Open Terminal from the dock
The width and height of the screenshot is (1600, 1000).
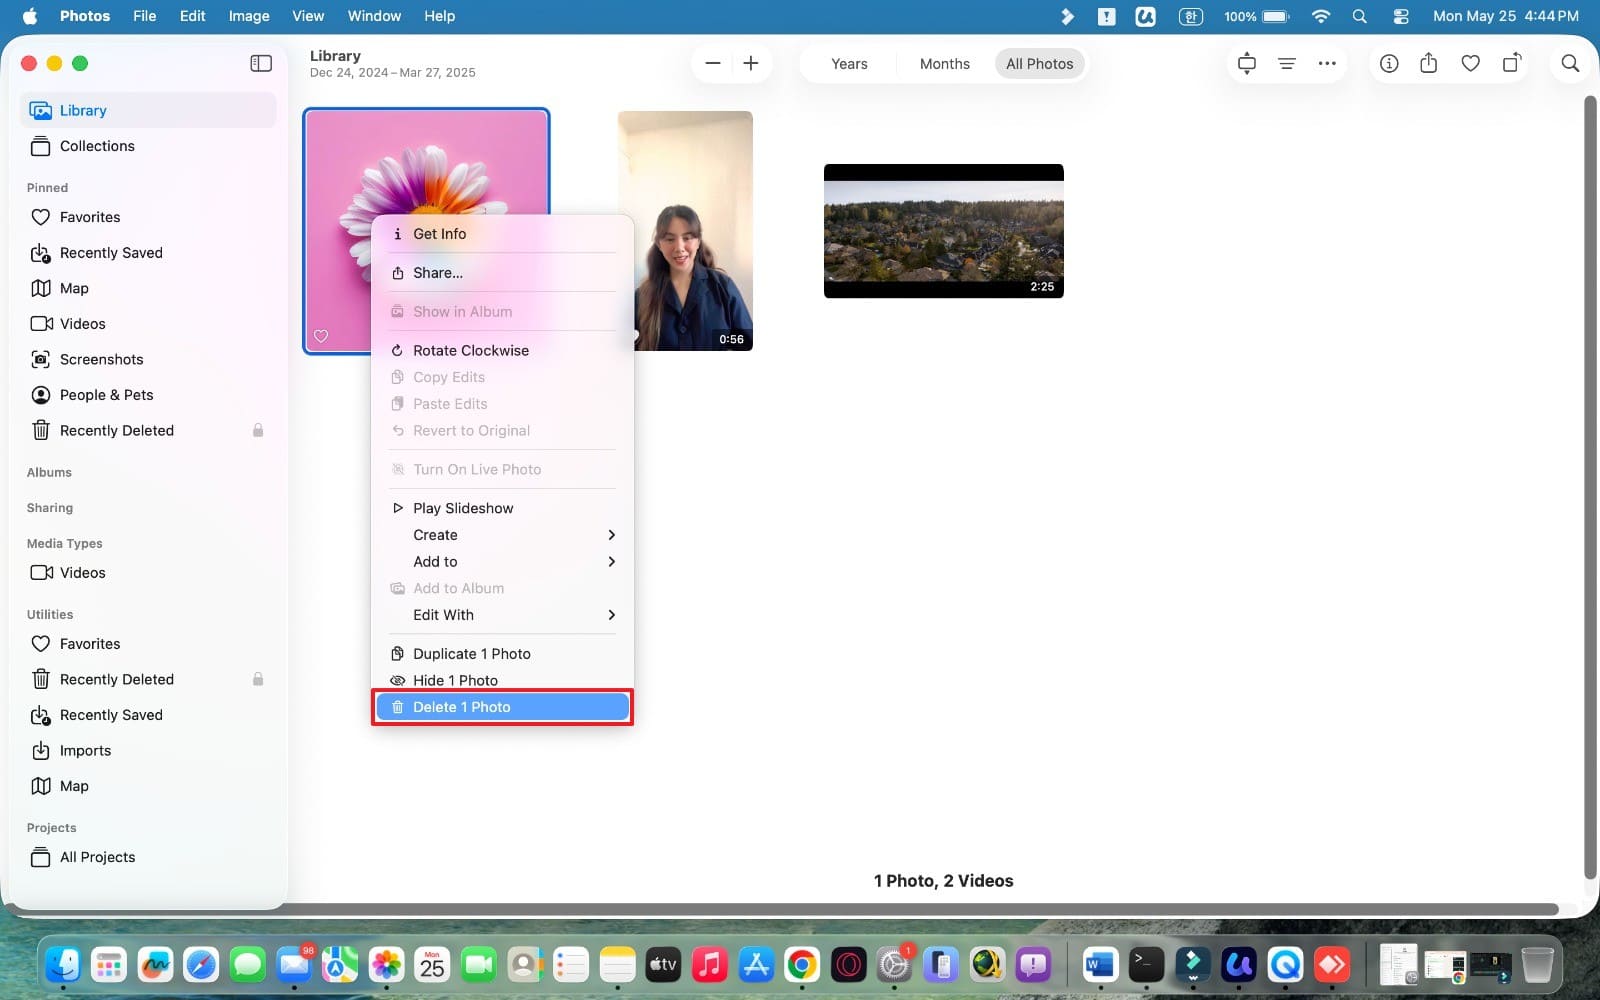[x=1146, y=965]
